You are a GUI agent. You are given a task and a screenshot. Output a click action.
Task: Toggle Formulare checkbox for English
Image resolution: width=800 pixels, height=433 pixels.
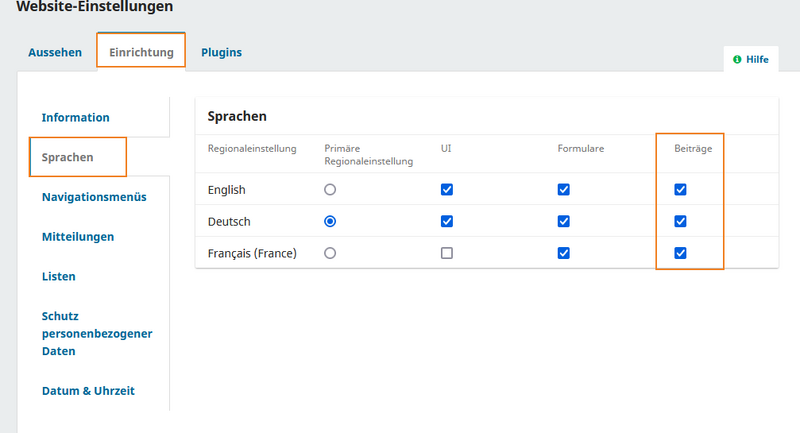coord(564,190)
